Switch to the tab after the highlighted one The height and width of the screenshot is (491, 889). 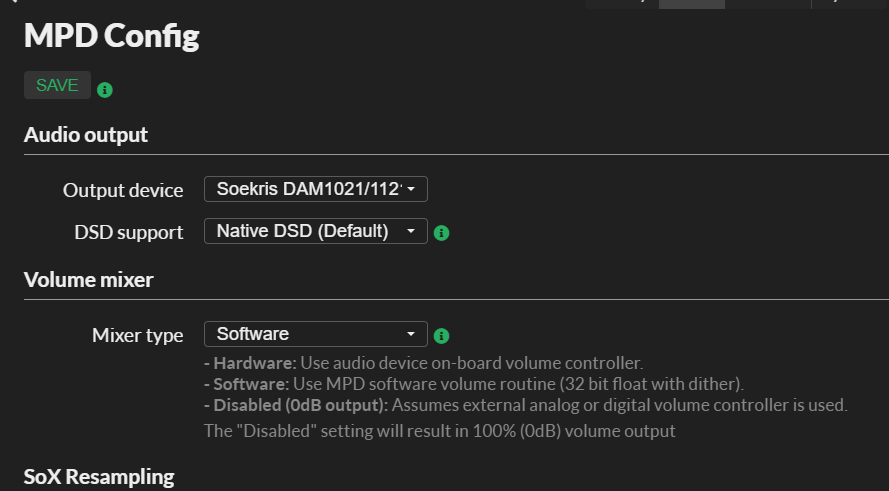point(768,4)
